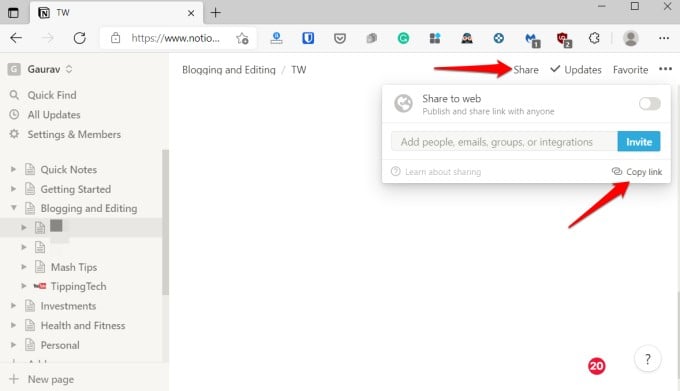Viewport: 680px width, 391px height.
Task: Reload the Notion page
Action: tap(79, 38)
